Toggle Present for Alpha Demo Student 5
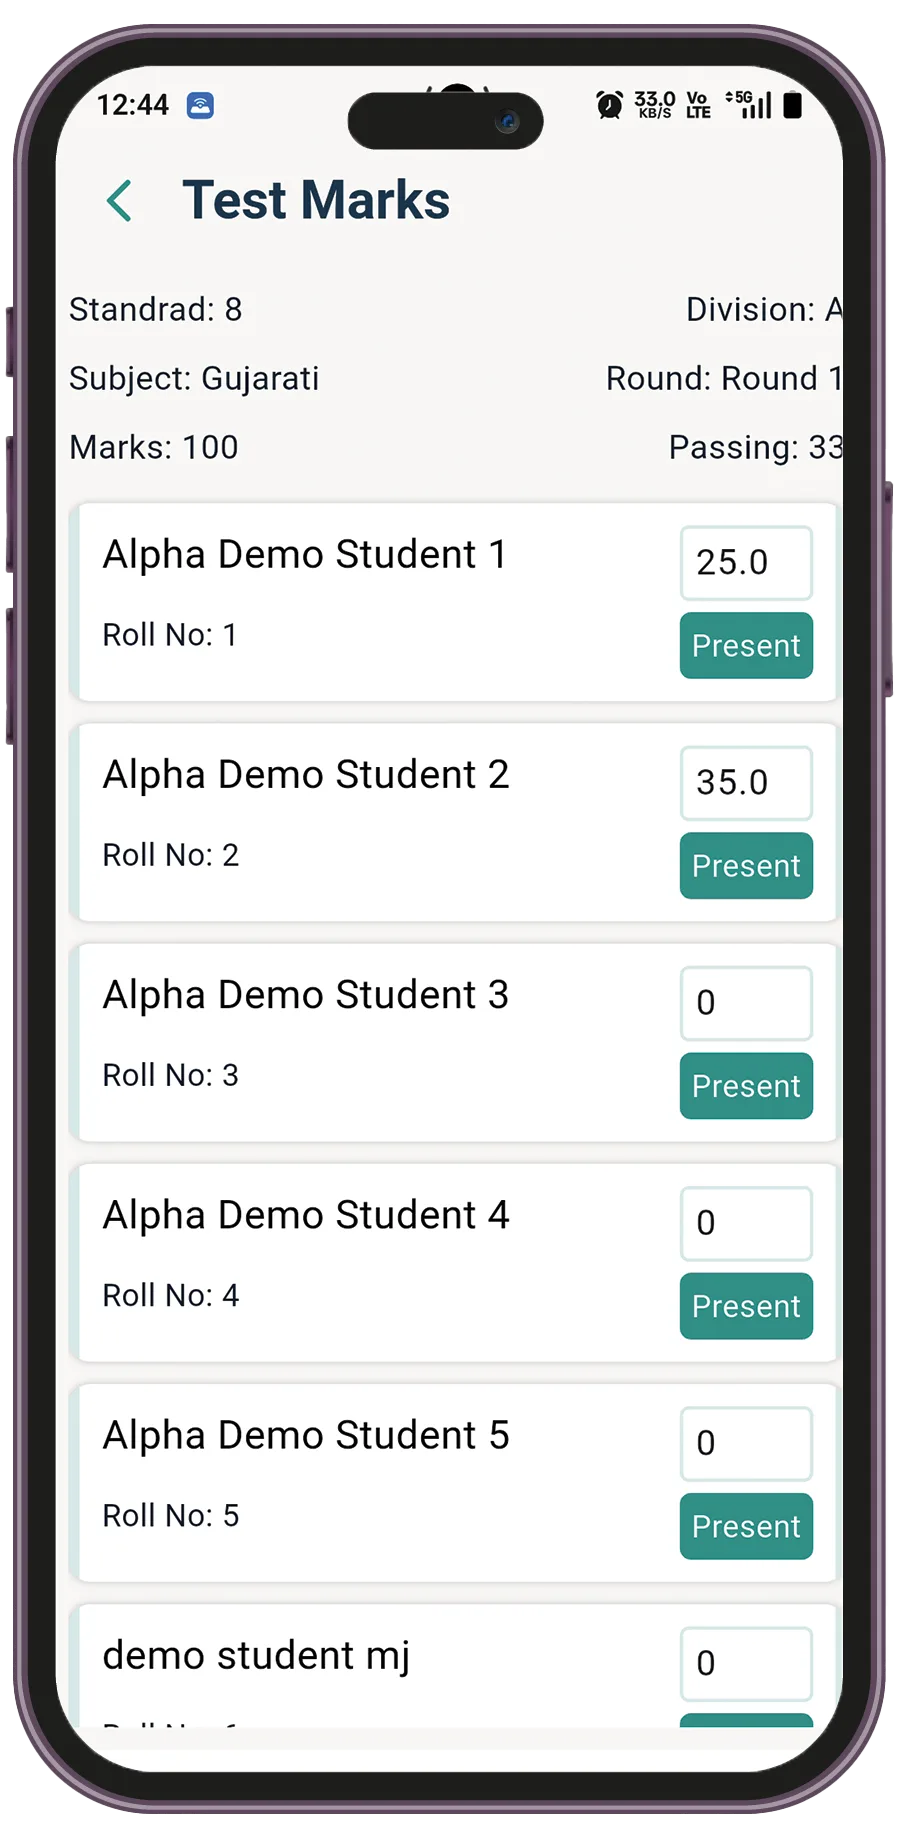 point(746,1526)
